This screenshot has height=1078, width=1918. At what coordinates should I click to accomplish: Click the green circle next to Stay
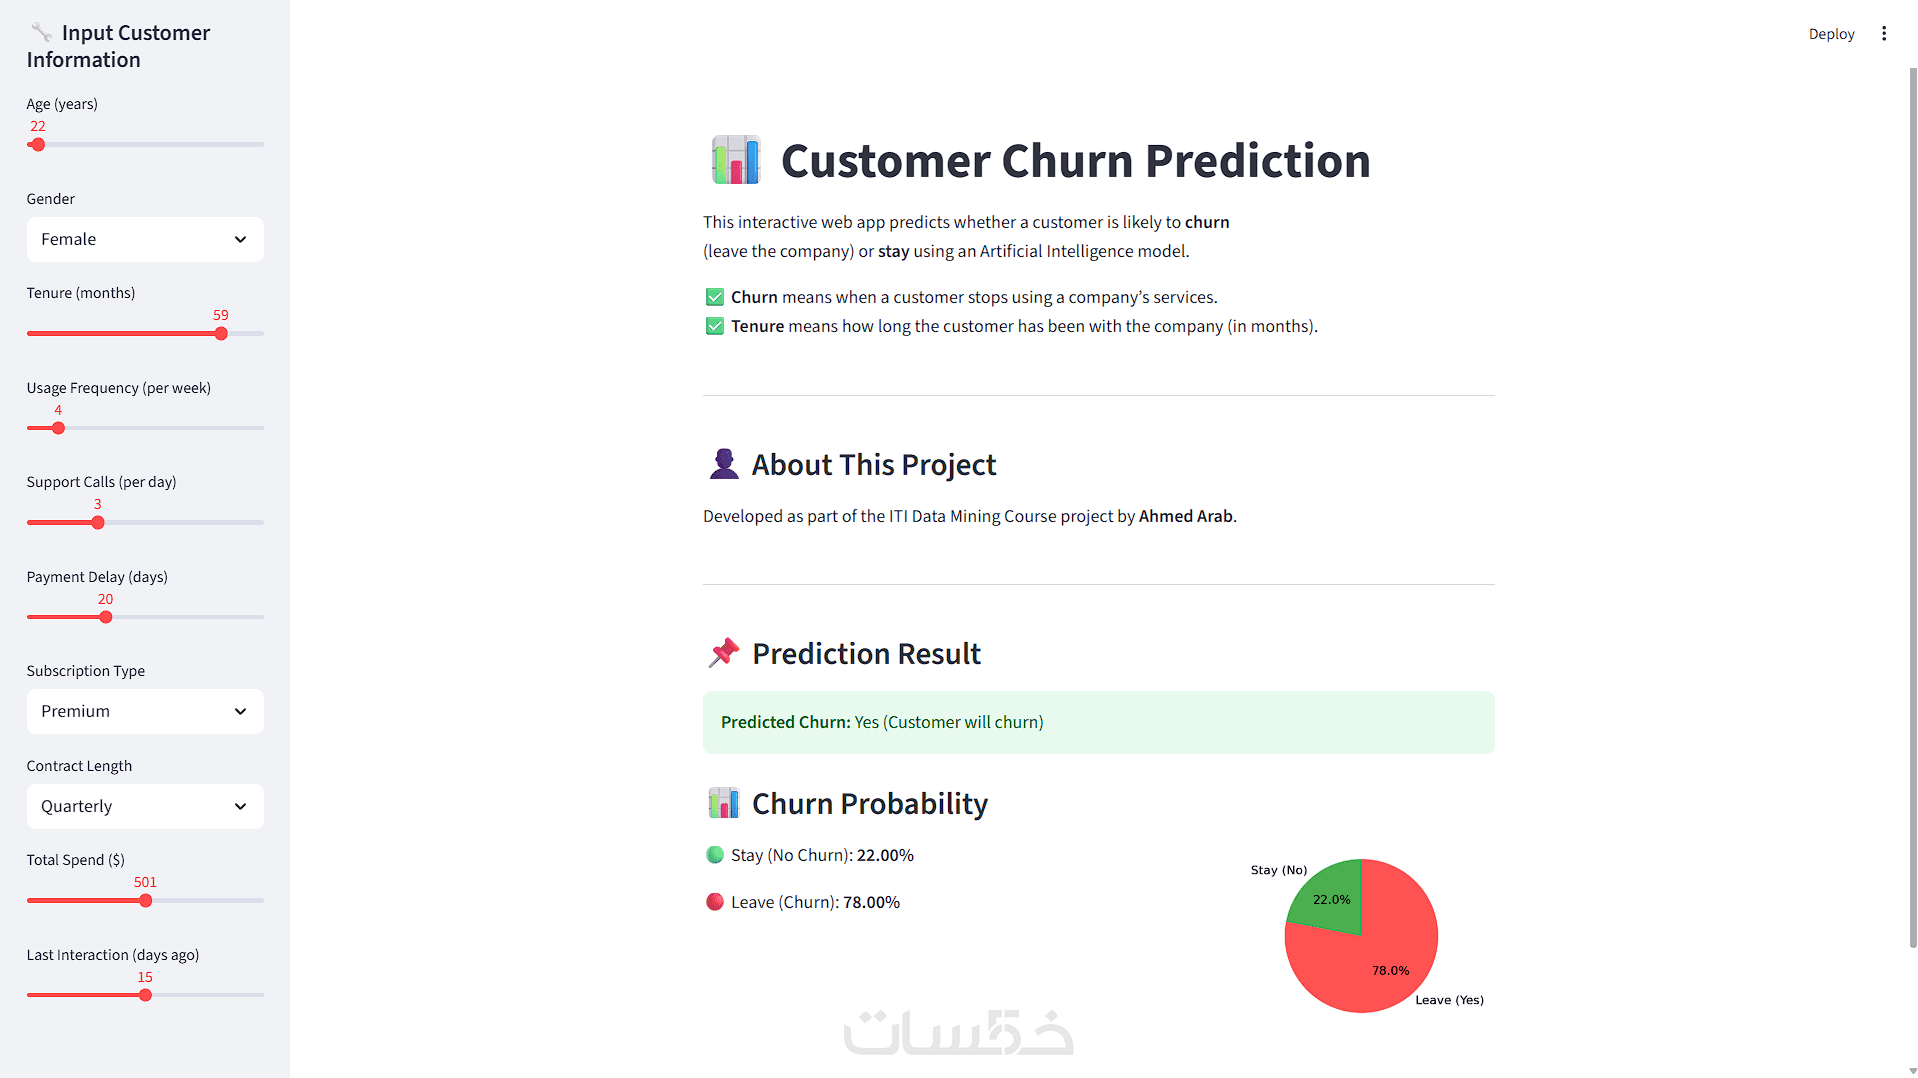point(715,855)
